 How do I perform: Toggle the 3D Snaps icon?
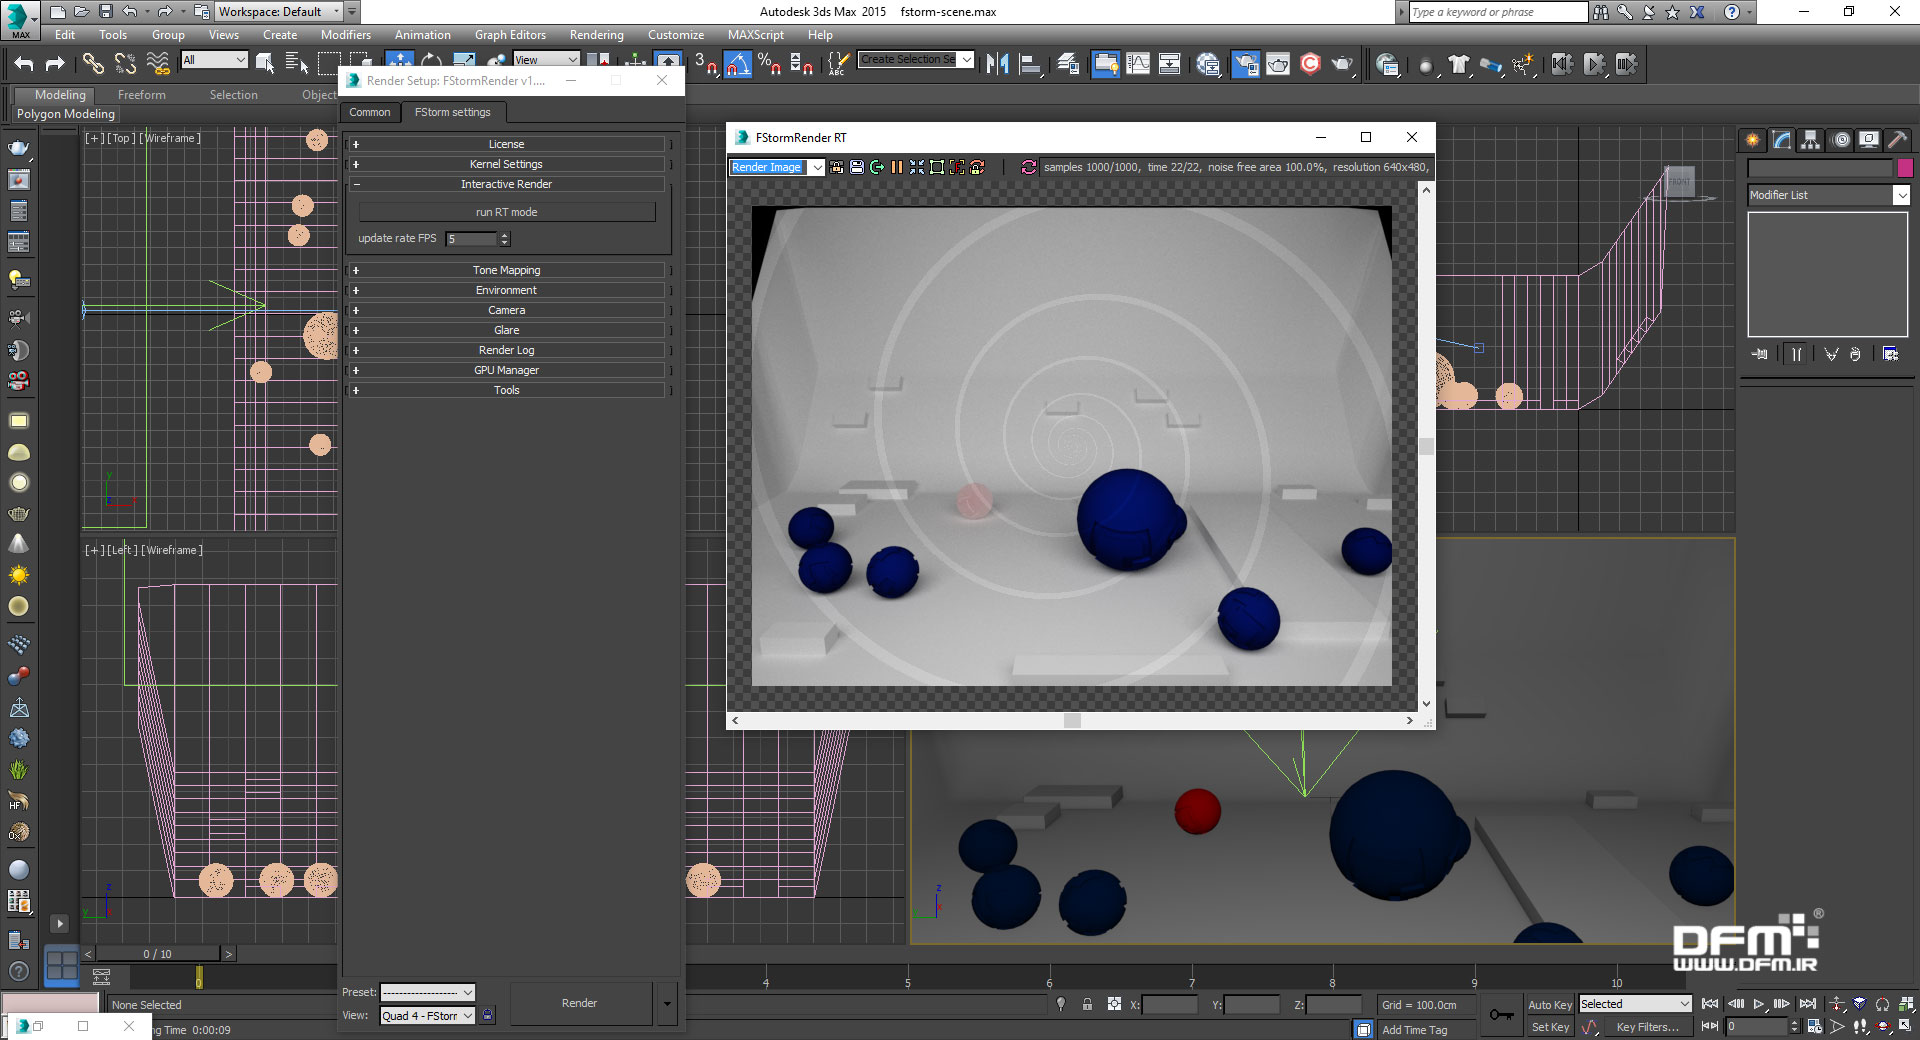coord(706,64)
